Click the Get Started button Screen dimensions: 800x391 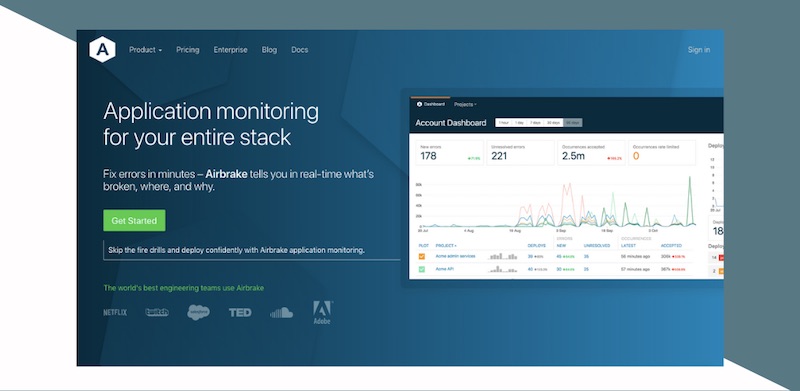134,221
